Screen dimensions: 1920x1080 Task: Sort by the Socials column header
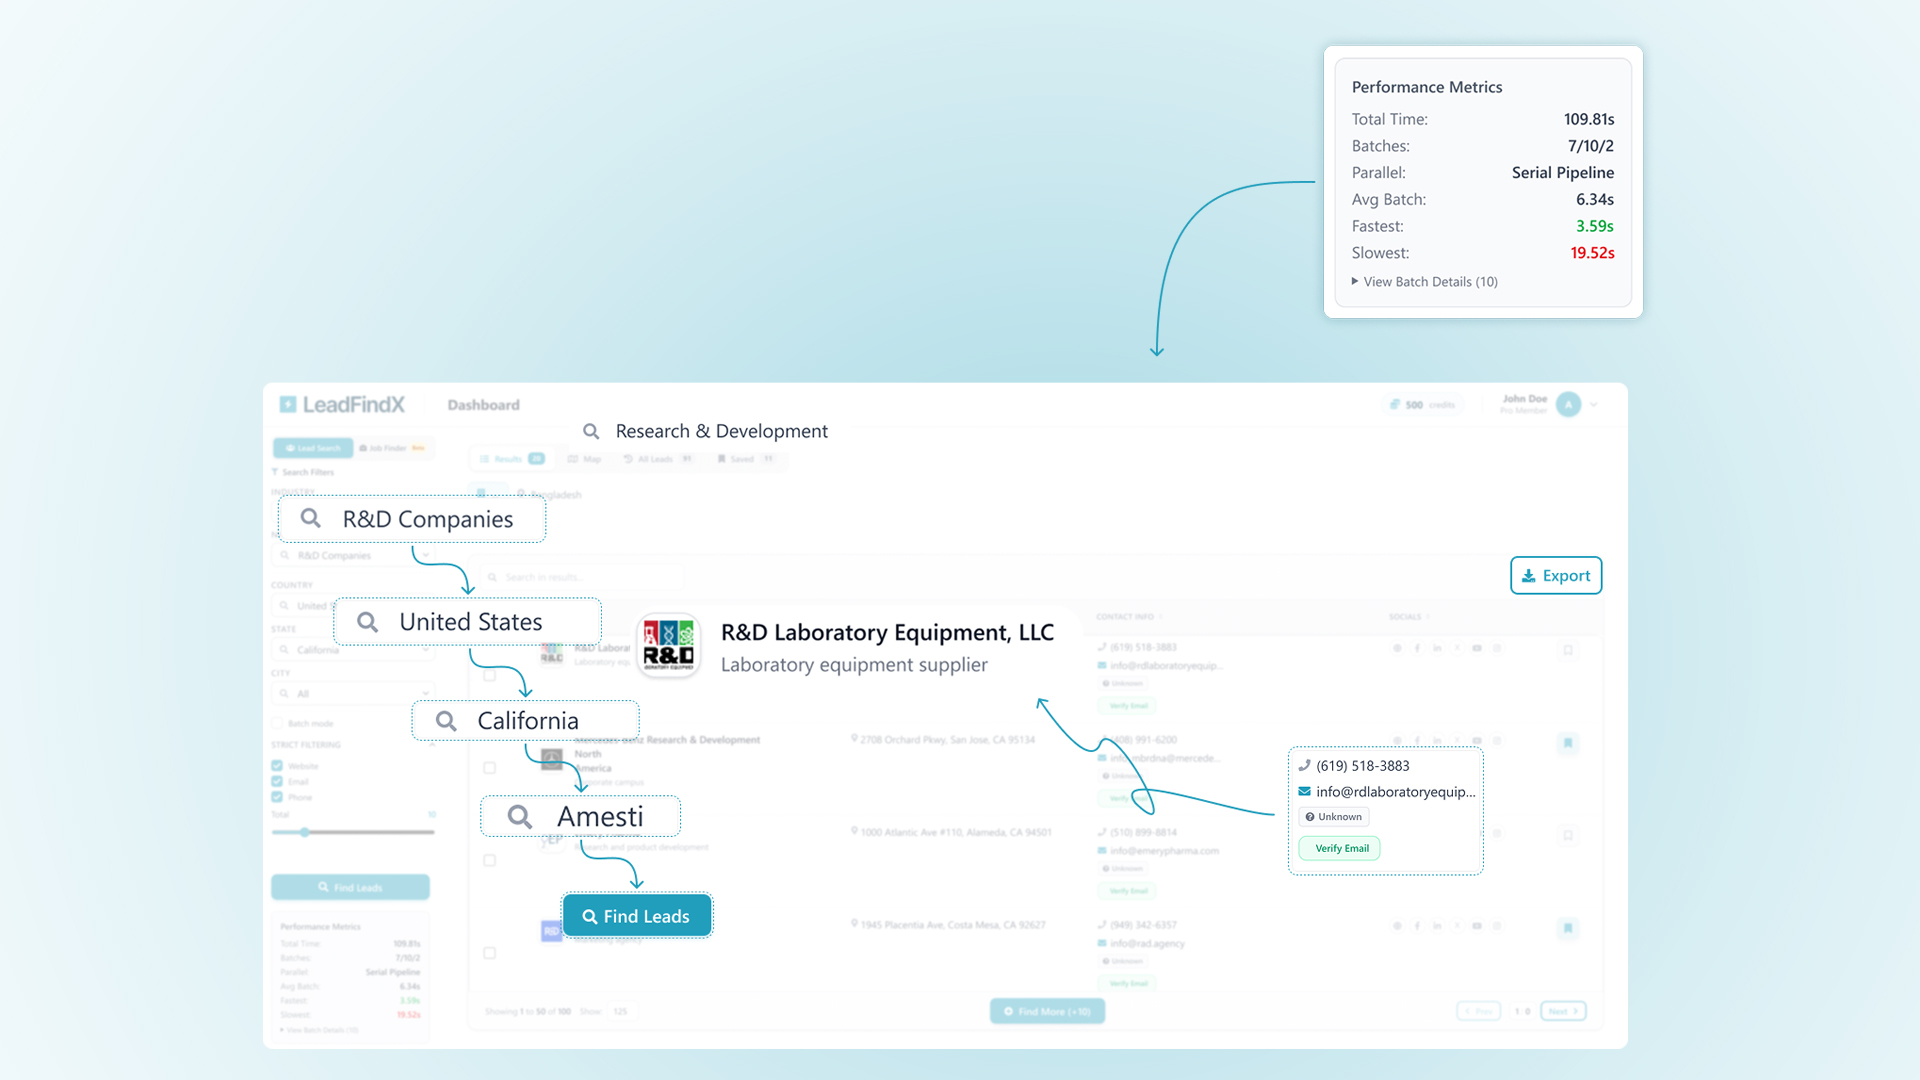(x=1408, y=617)
